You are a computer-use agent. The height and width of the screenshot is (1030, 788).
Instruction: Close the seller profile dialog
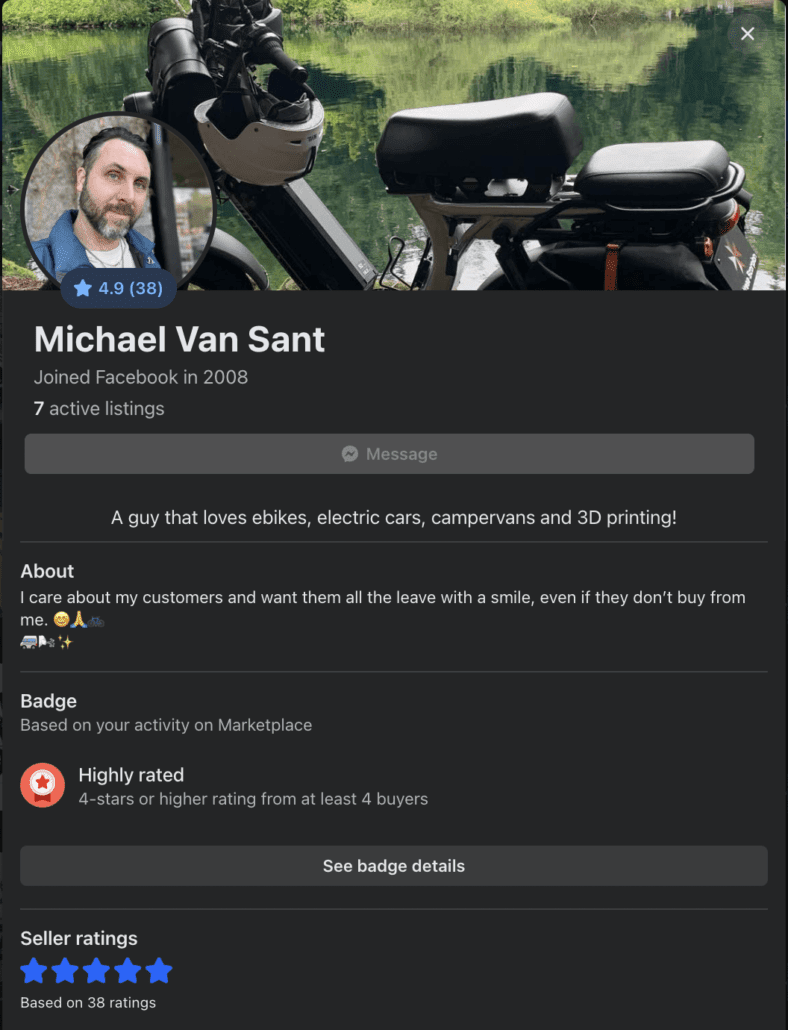tap(747, 34)
